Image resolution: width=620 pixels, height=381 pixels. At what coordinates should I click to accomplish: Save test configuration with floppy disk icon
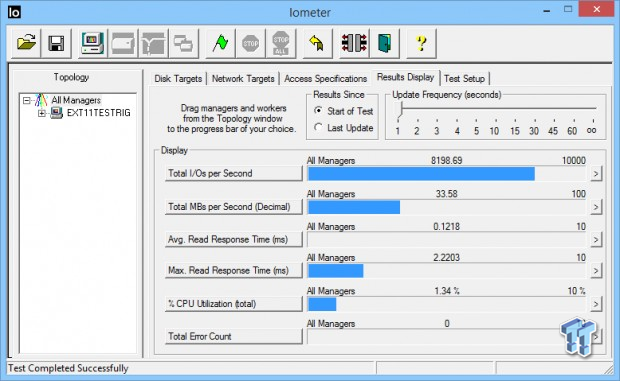point(56,43)
